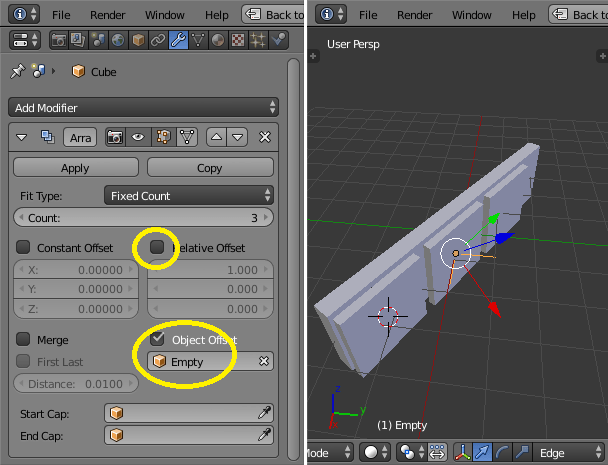Screen dimensions: 608x465
Task: Open the Material properties tab (sphere icon)
Action: tap(218, 40)
